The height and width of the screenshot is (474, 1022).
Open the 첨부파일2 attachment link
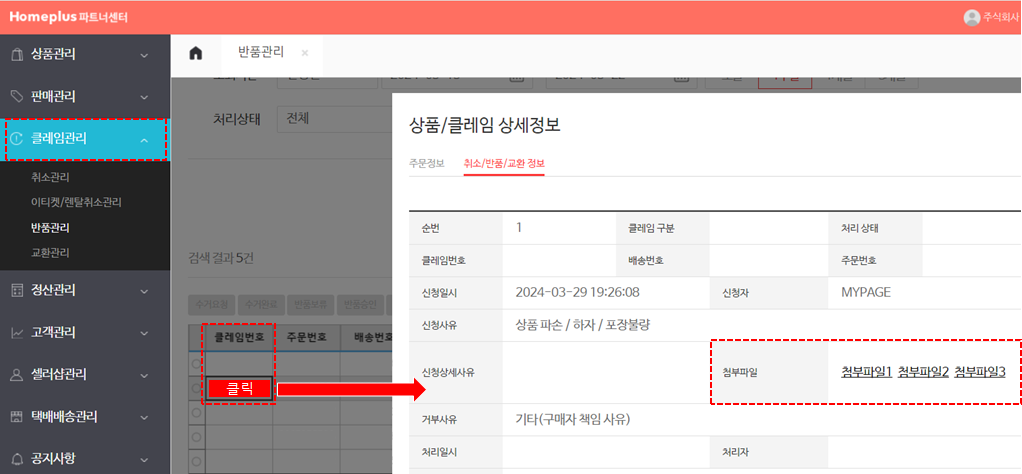click(x=923, y=372)
